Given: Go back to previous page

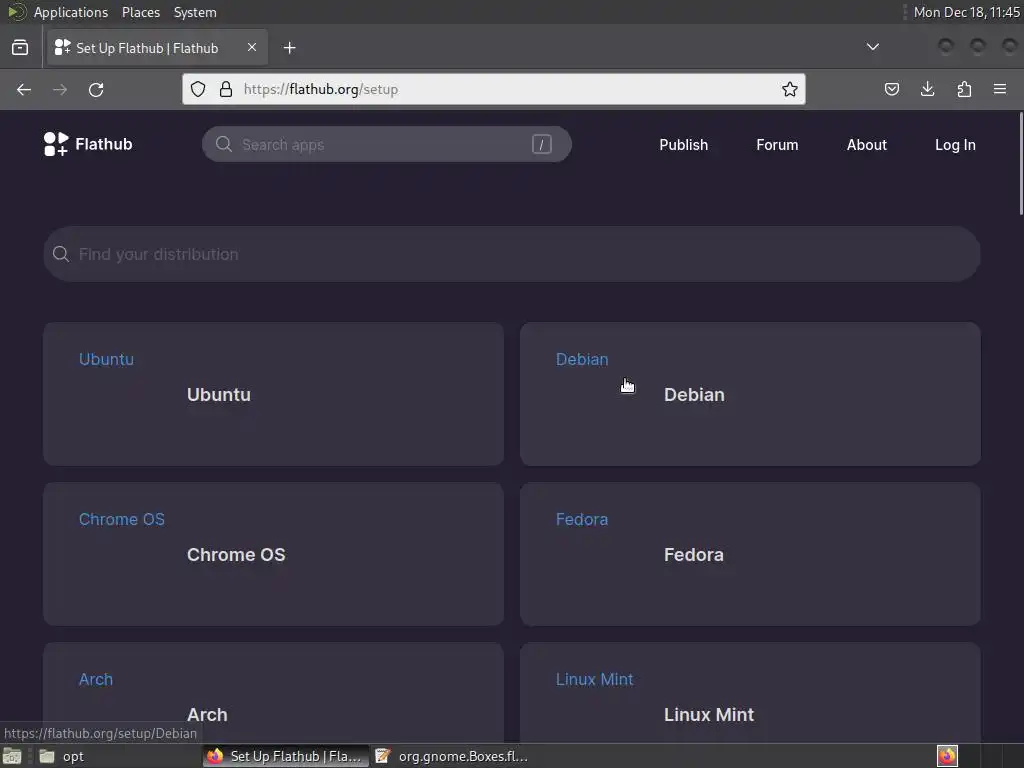Looking at the screenshot, I should (x=24, y=89).
